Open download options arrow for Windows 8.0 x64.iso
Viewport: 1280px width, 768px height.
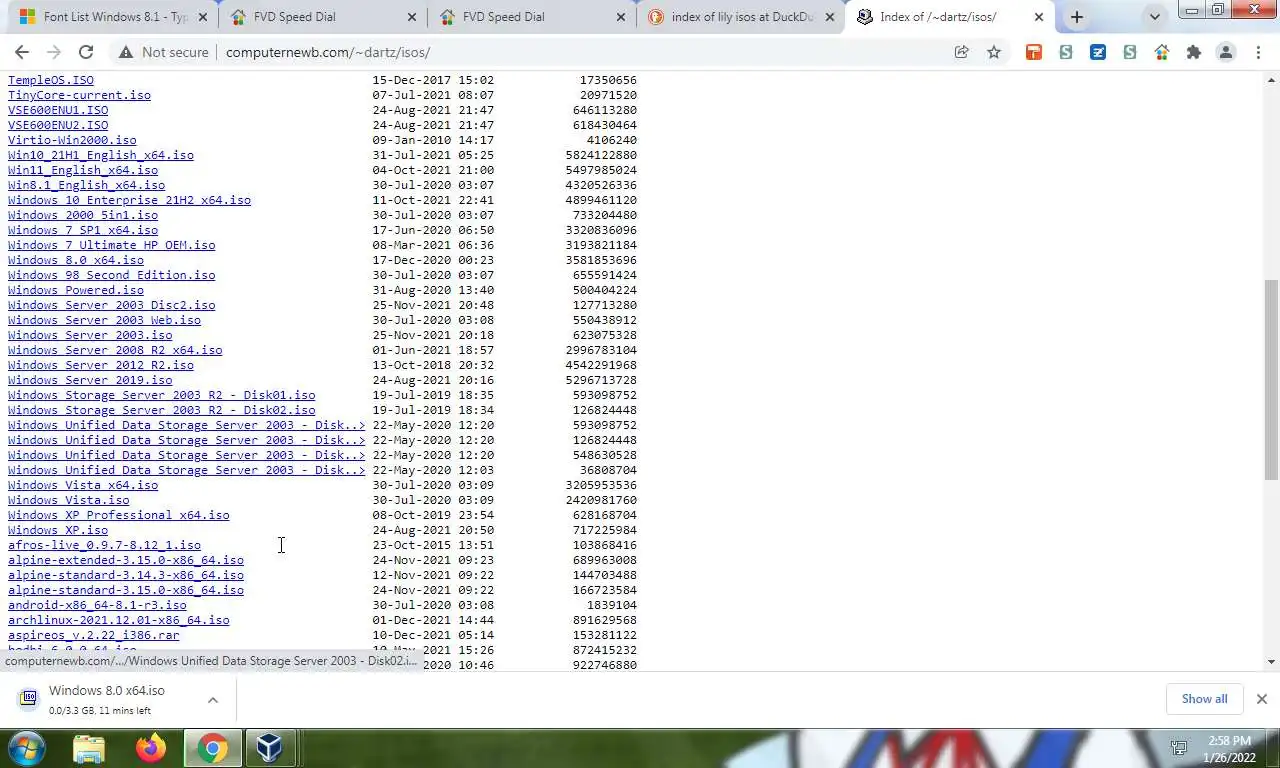213,700
